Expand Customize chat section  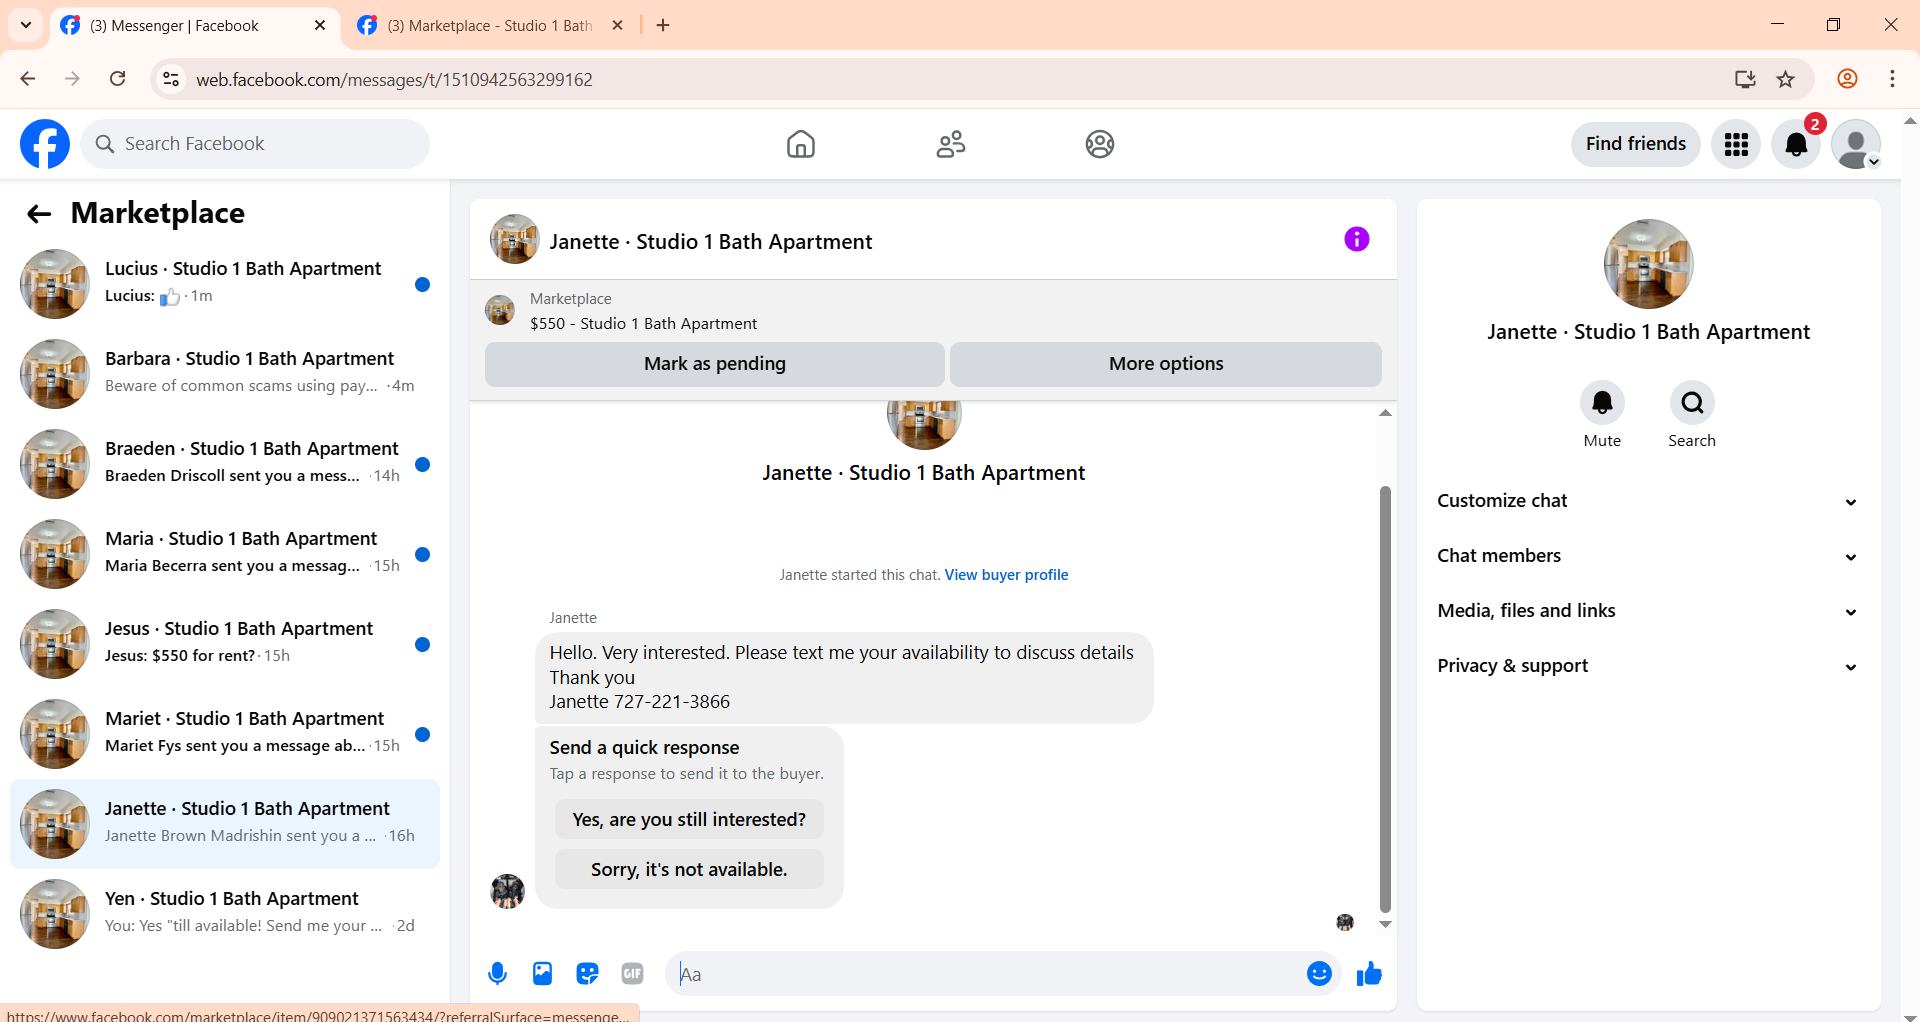(1648, 501)
